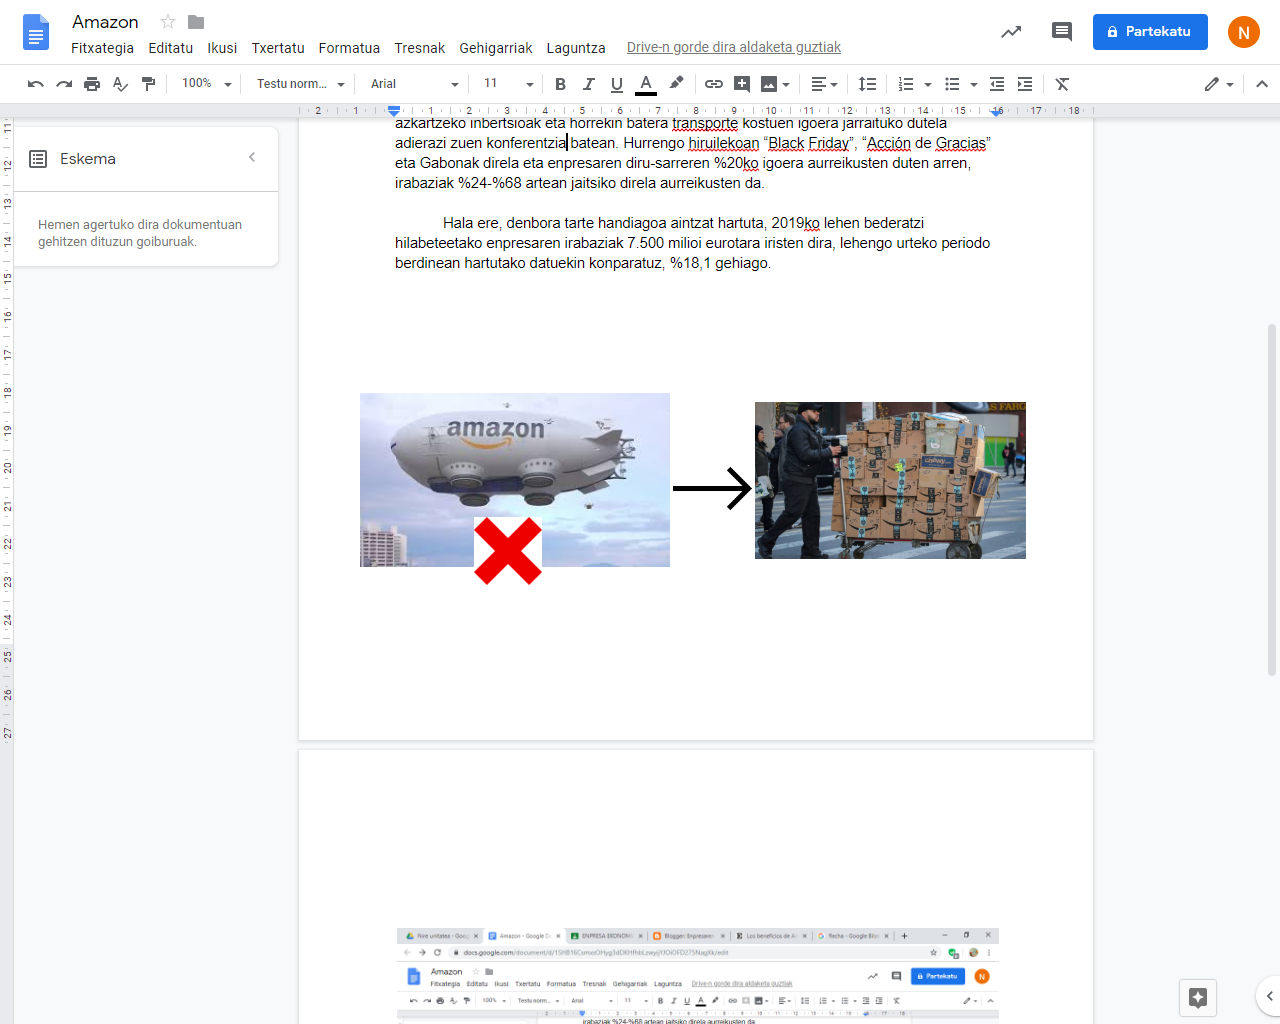This screenshot has width=1280, height=1024.
Task: Open the Gehigarriak menu
Action: (x=496, y=48)
